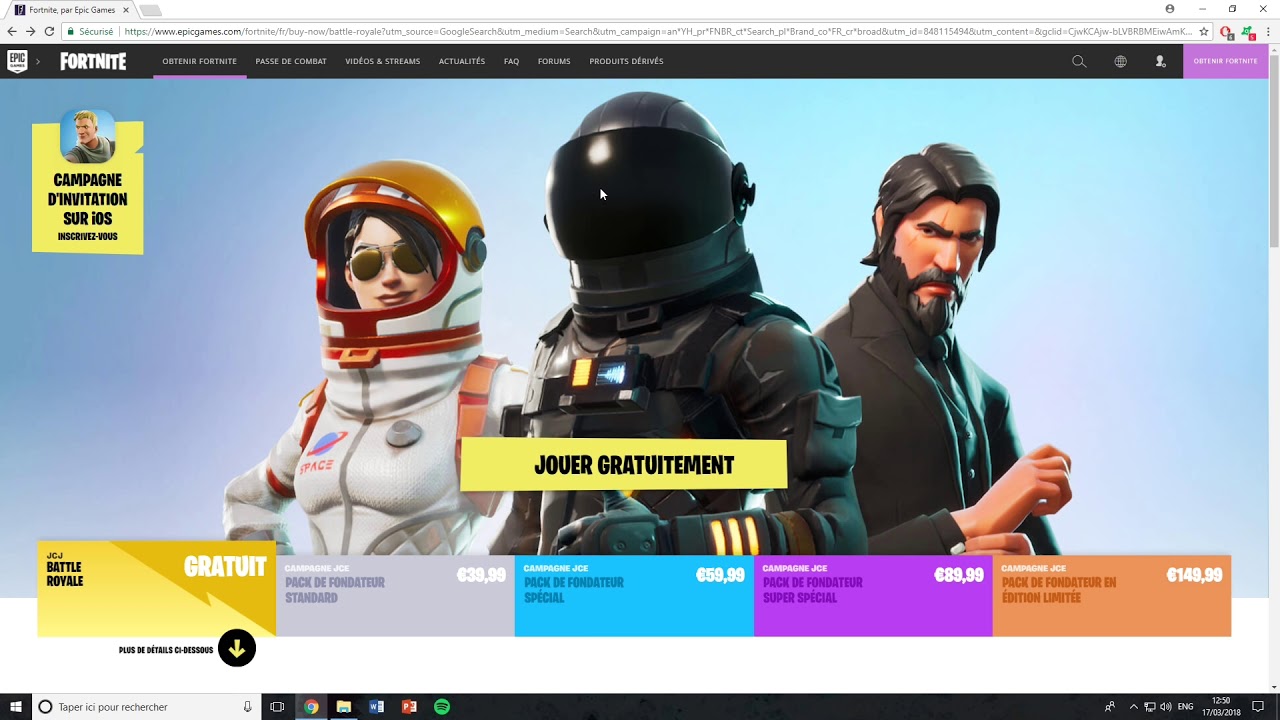
Task: Select the Pack de Fondateur Édition Limitée card
Action: pyautogui.click(x=1112, y=596)
